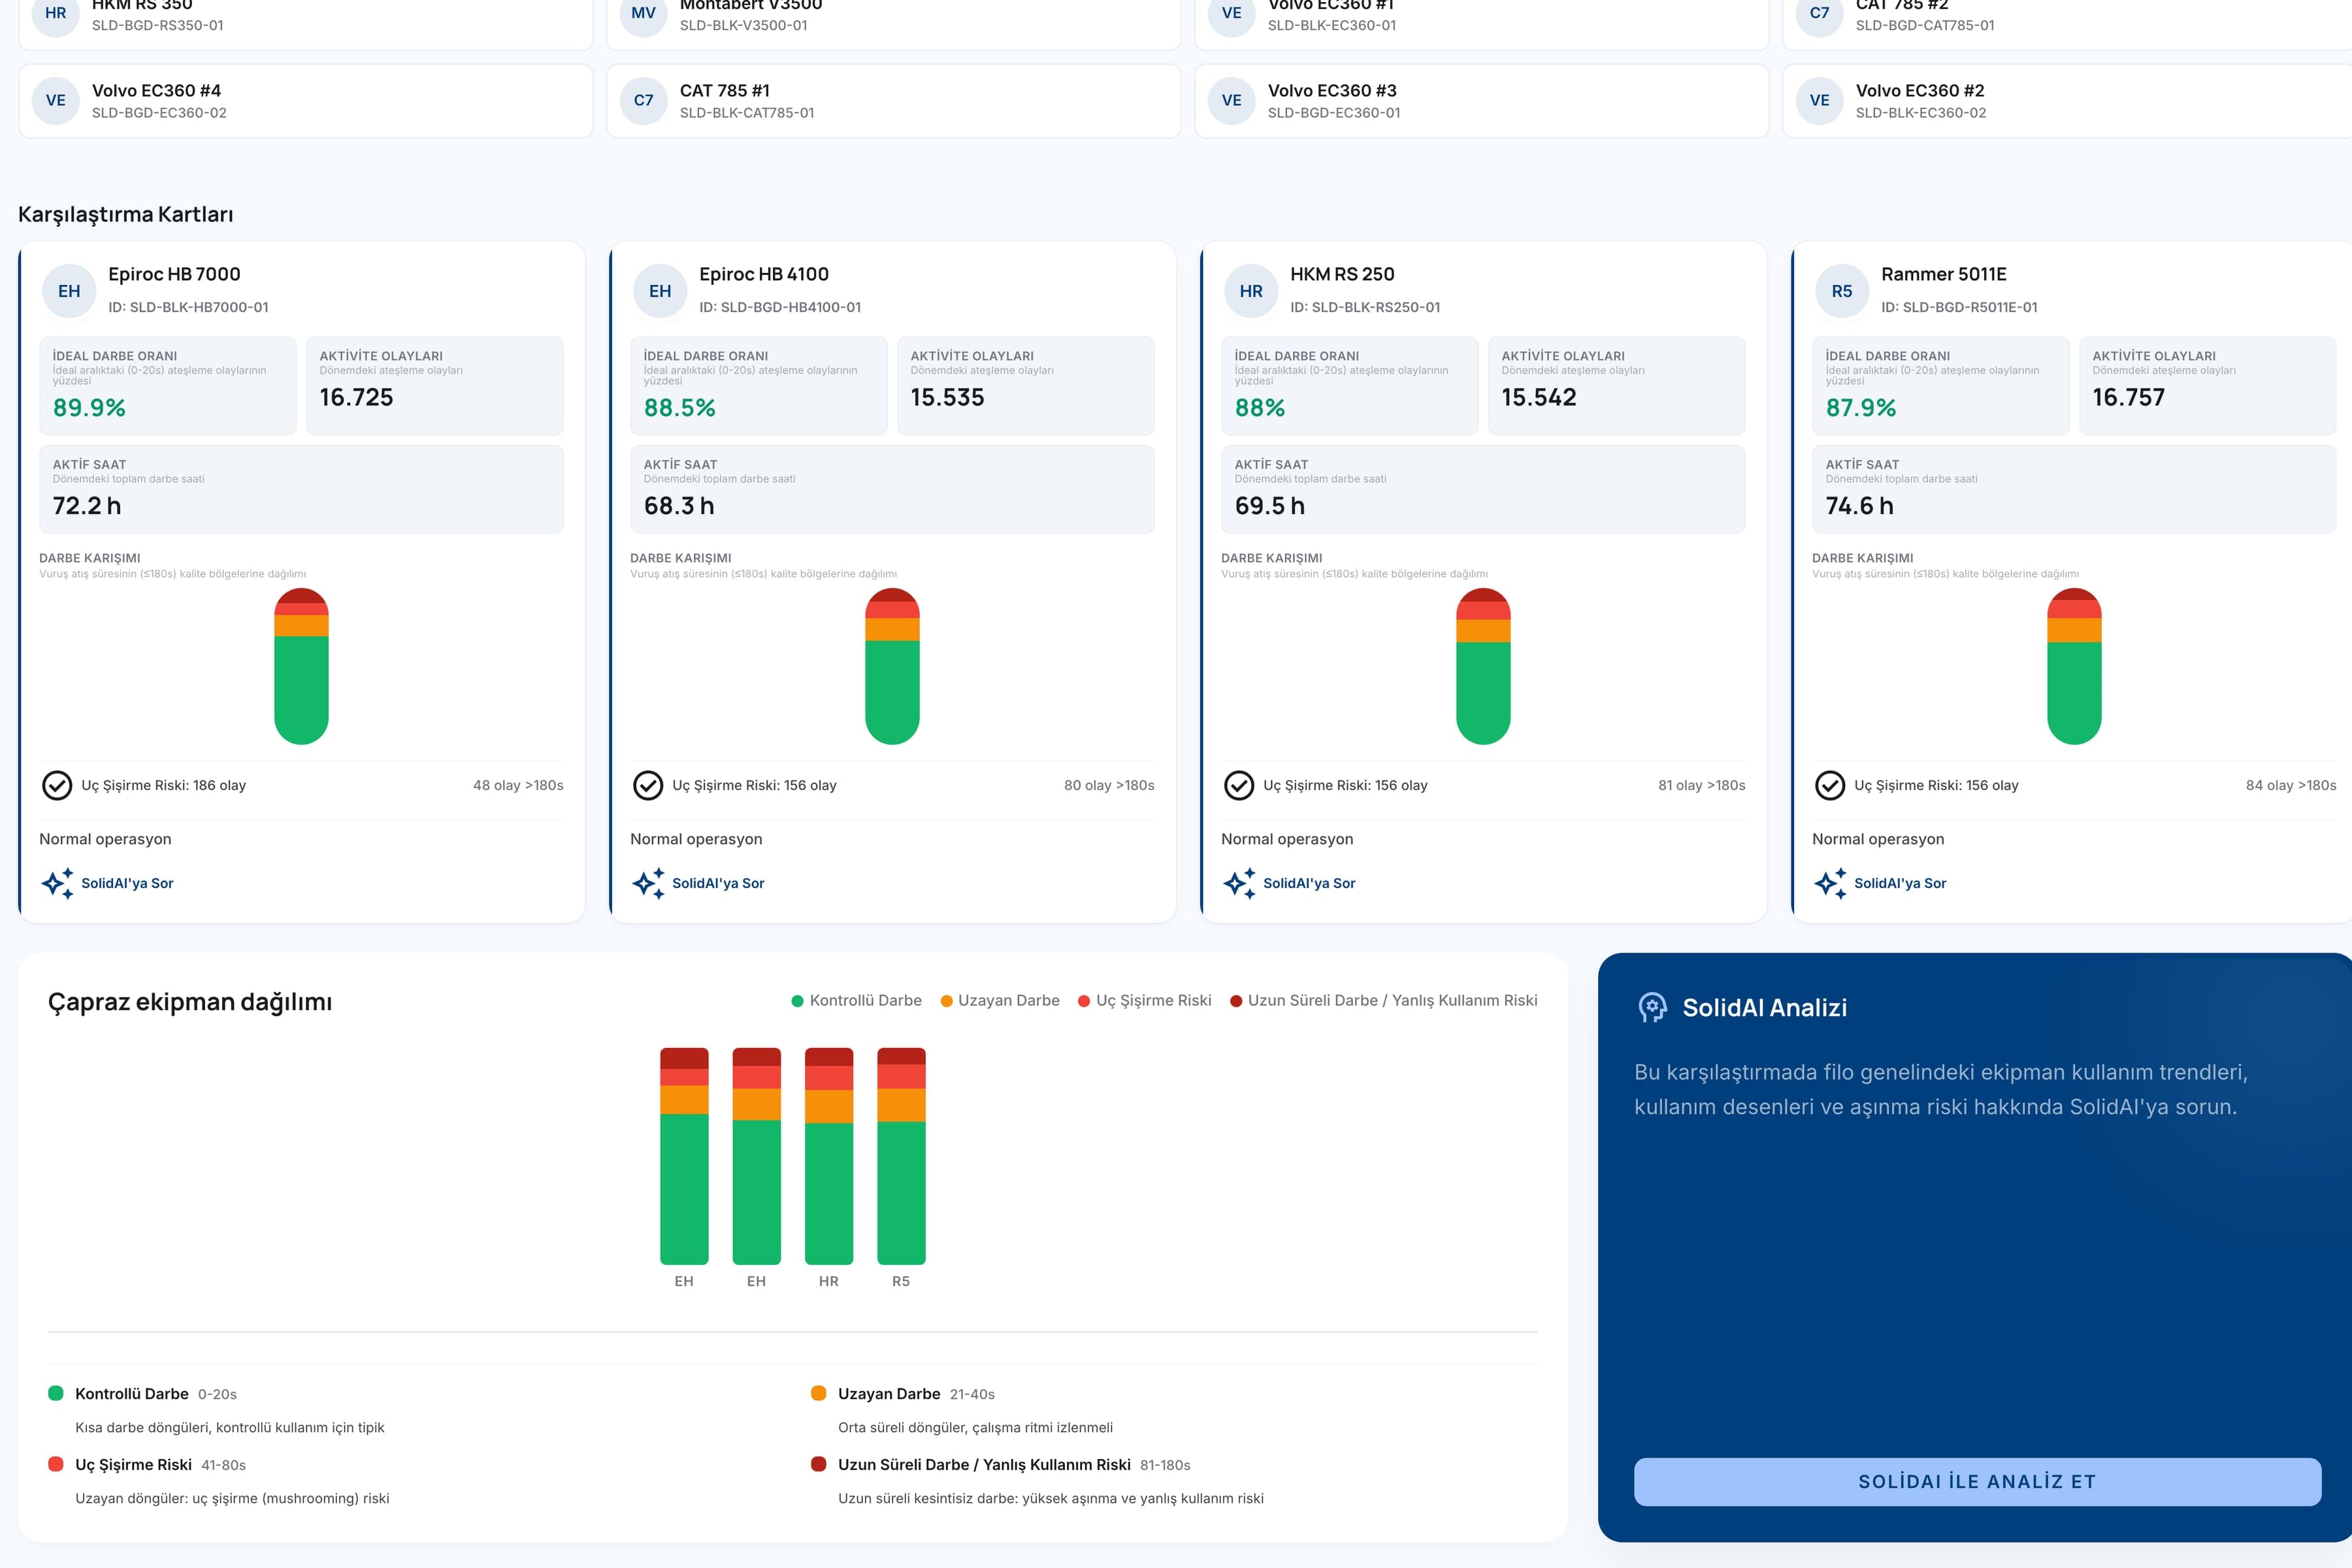The image size is (2352, 1568).
Task: Click the Epiroc HB 7000 strike mix bar
Action: click(x=301, y=667)
